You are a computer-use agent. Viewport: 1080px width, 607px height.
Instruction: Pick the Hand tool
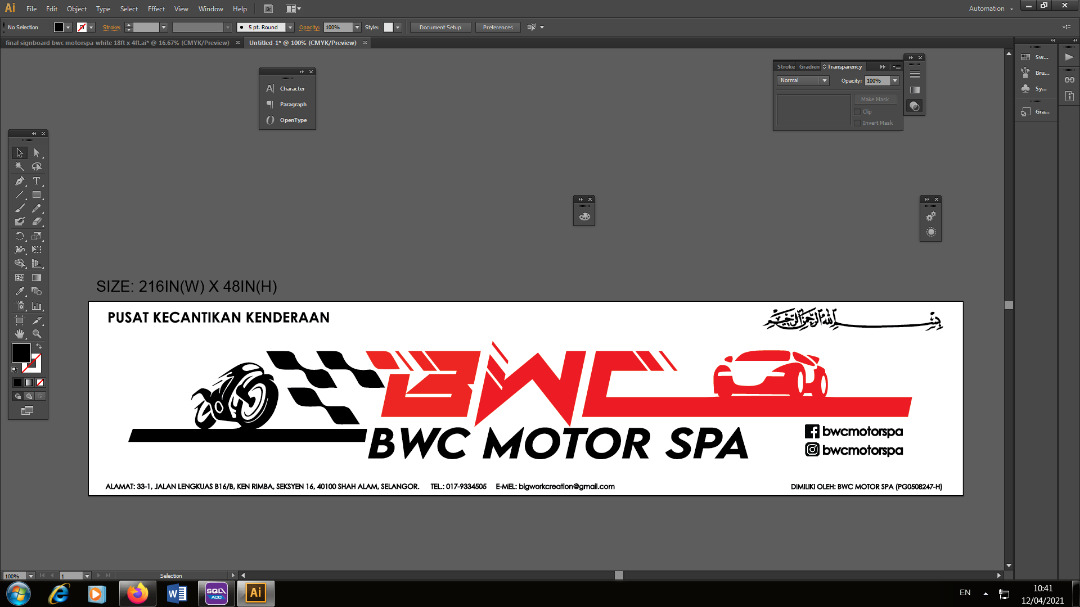(20, 333)
